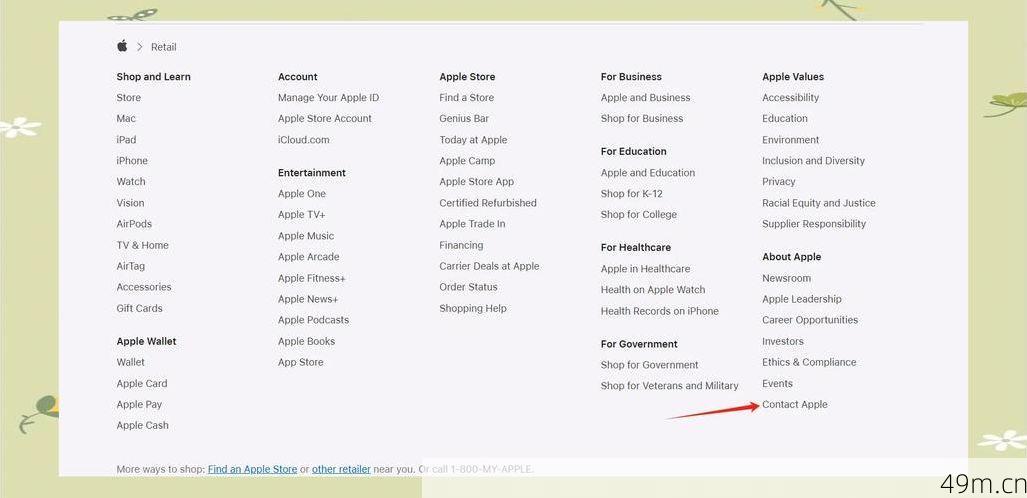Open the Apple Card link
This screenshot has width=1027, height=498.
[x=142, y=383]
